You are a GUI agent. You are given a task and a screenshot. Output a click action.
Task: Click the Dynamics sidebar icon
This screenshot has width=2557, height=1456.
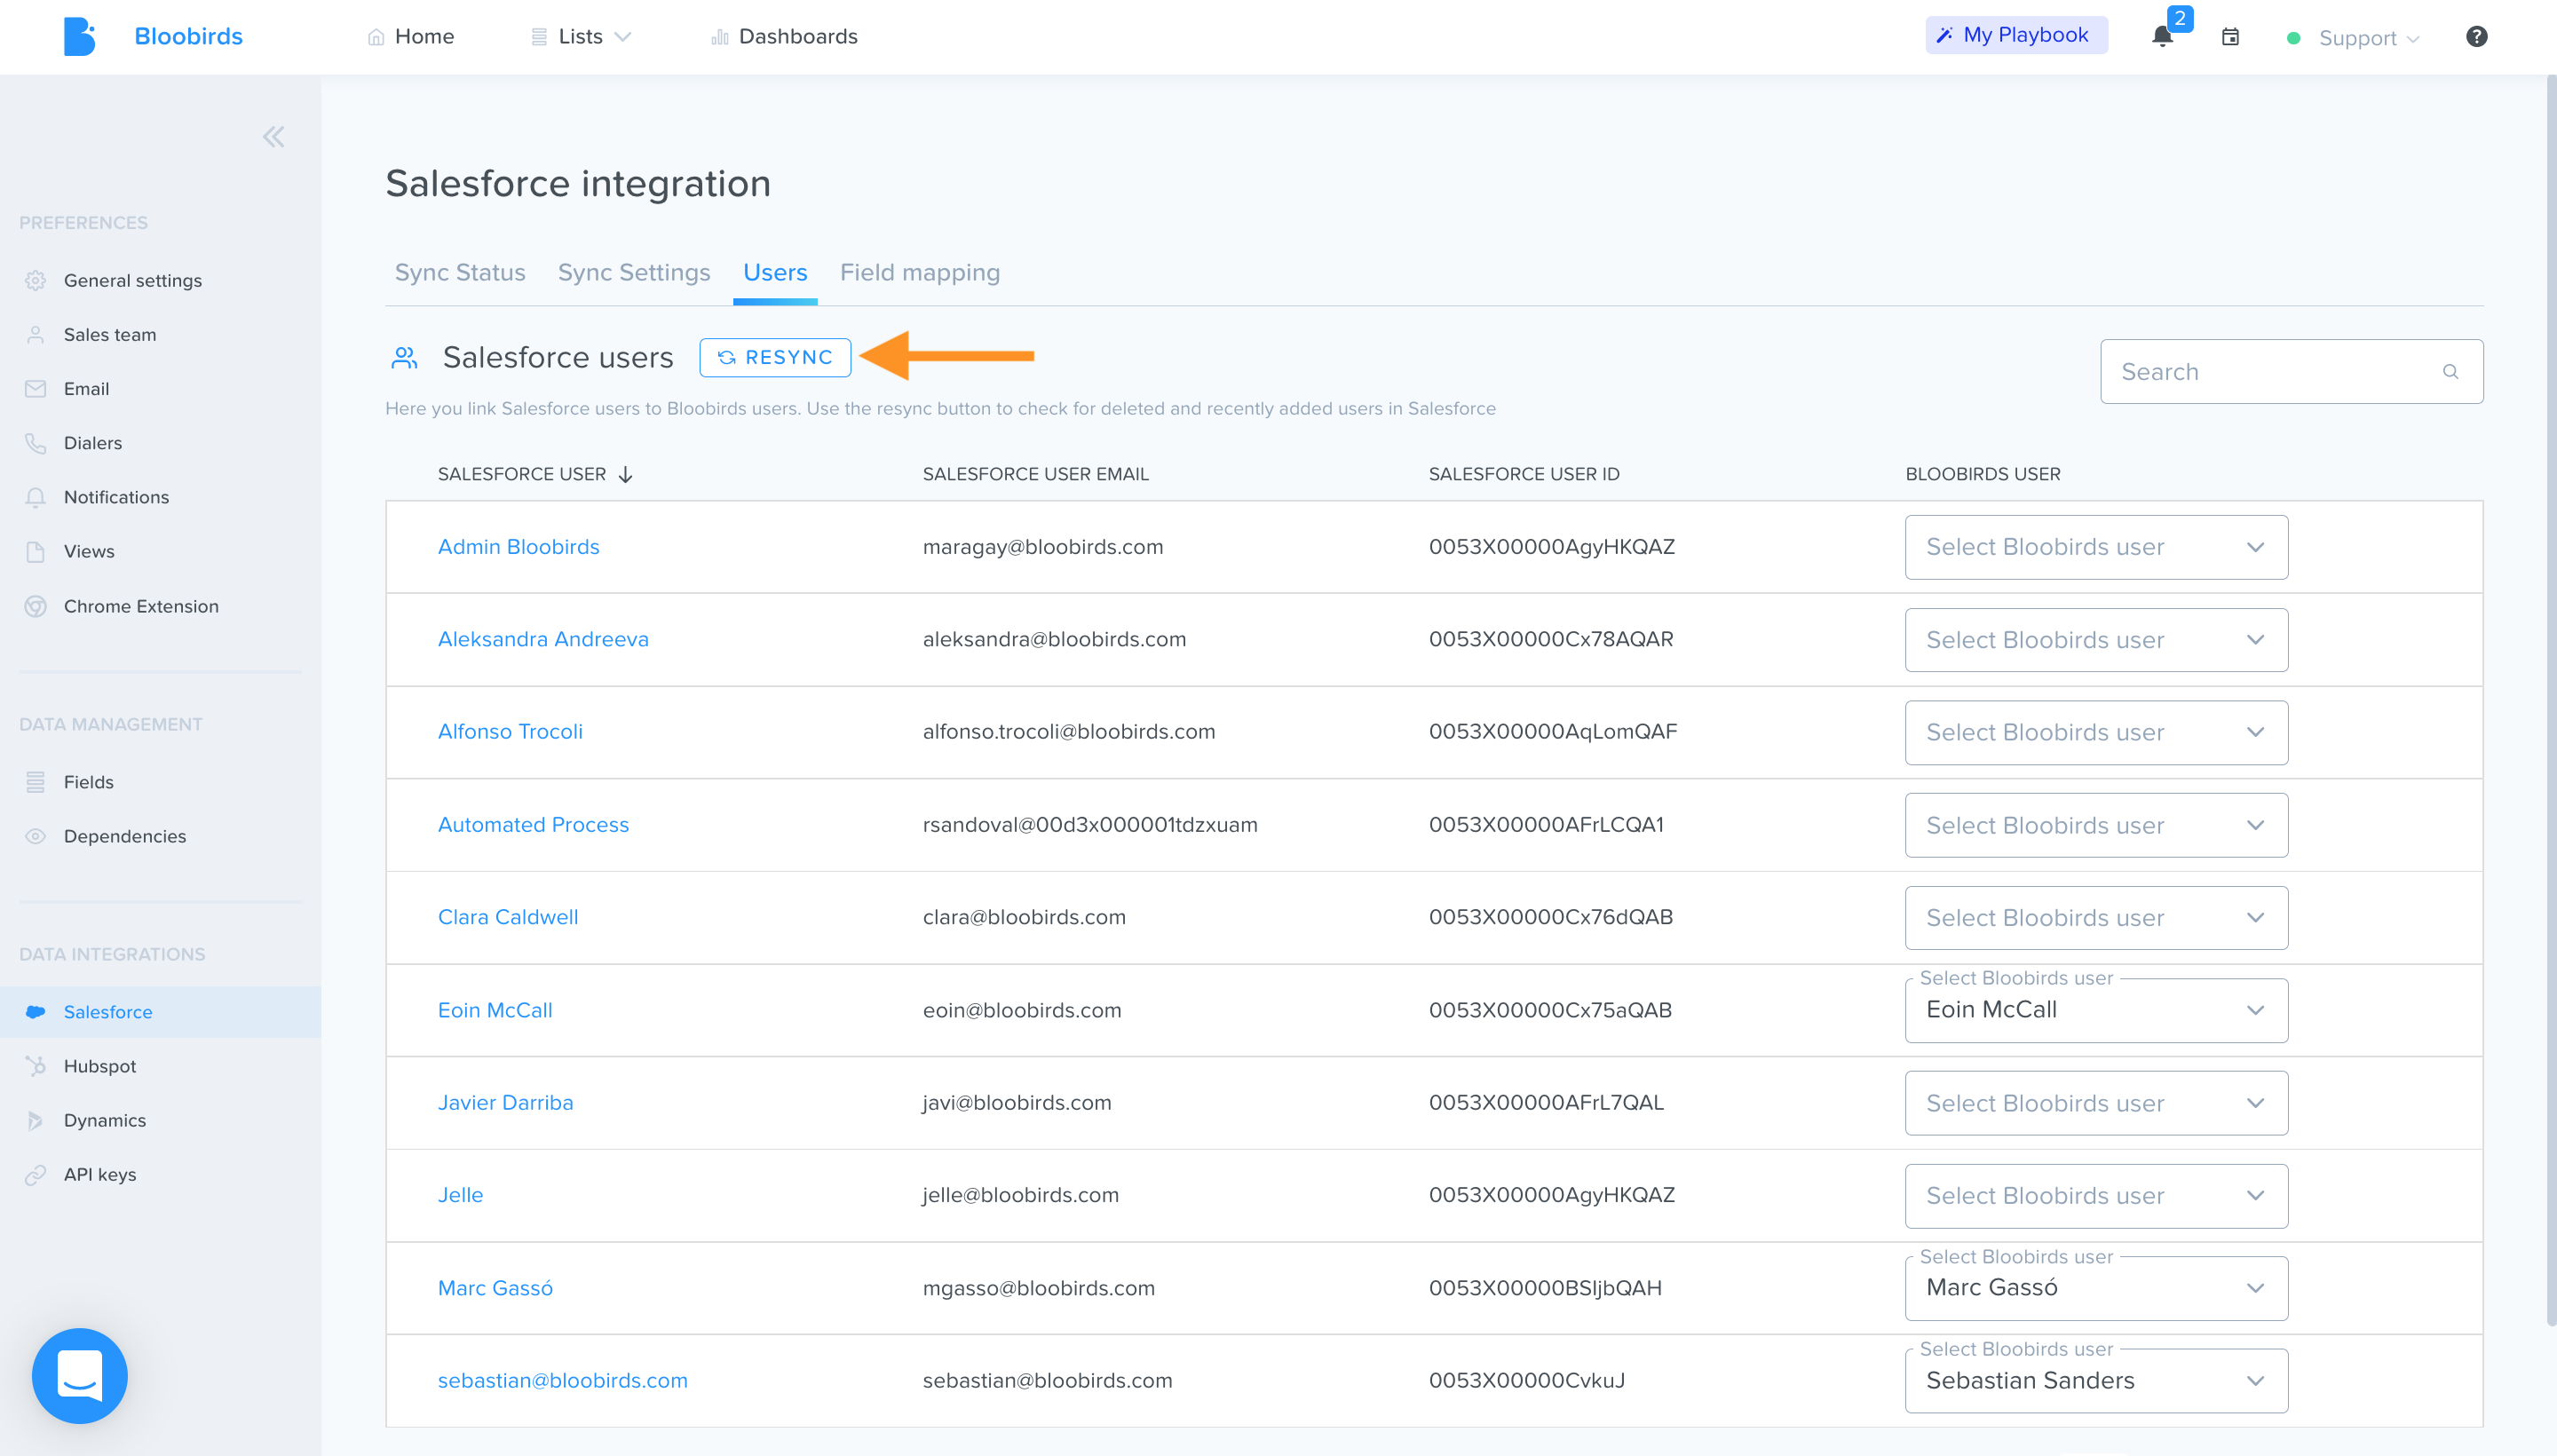tap(36, 1120)
